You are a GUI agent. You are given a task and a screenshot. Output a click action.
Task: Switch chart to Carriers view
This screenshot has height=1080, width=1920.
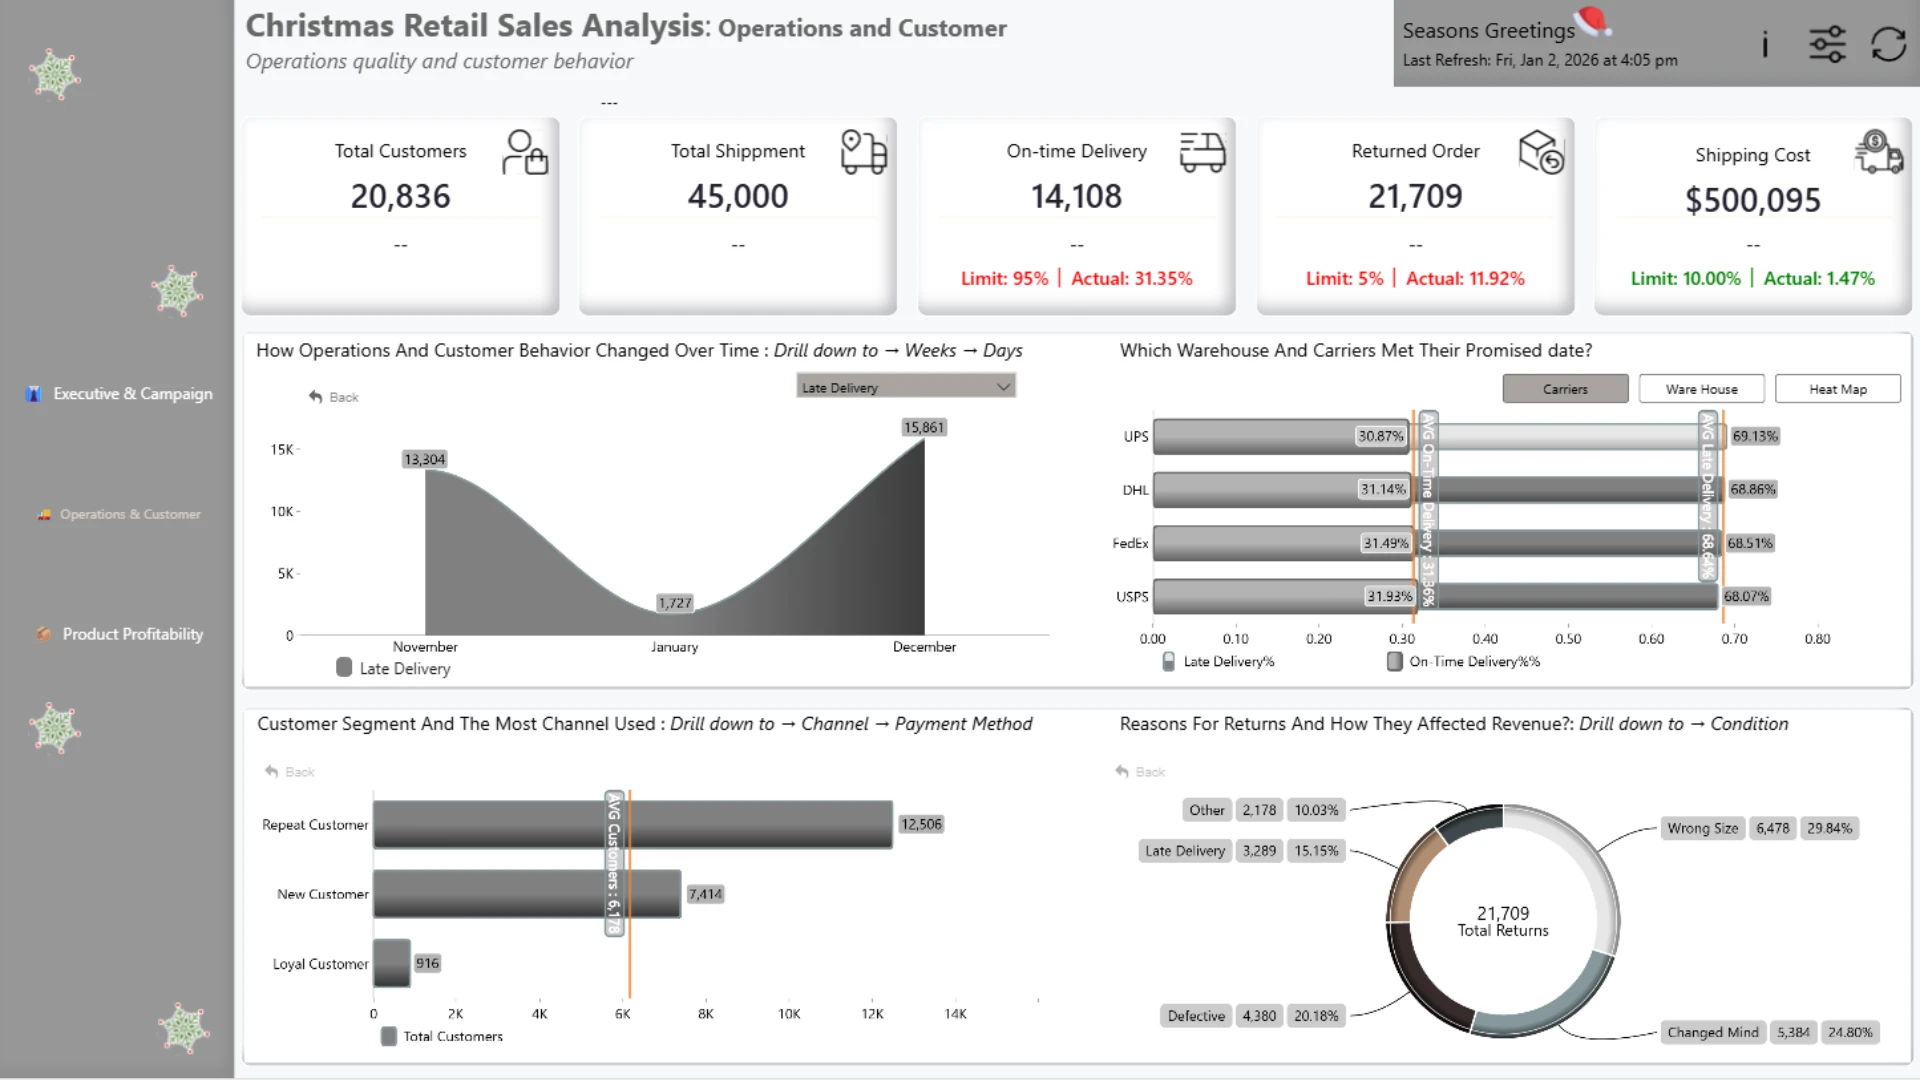point(1565,389)
